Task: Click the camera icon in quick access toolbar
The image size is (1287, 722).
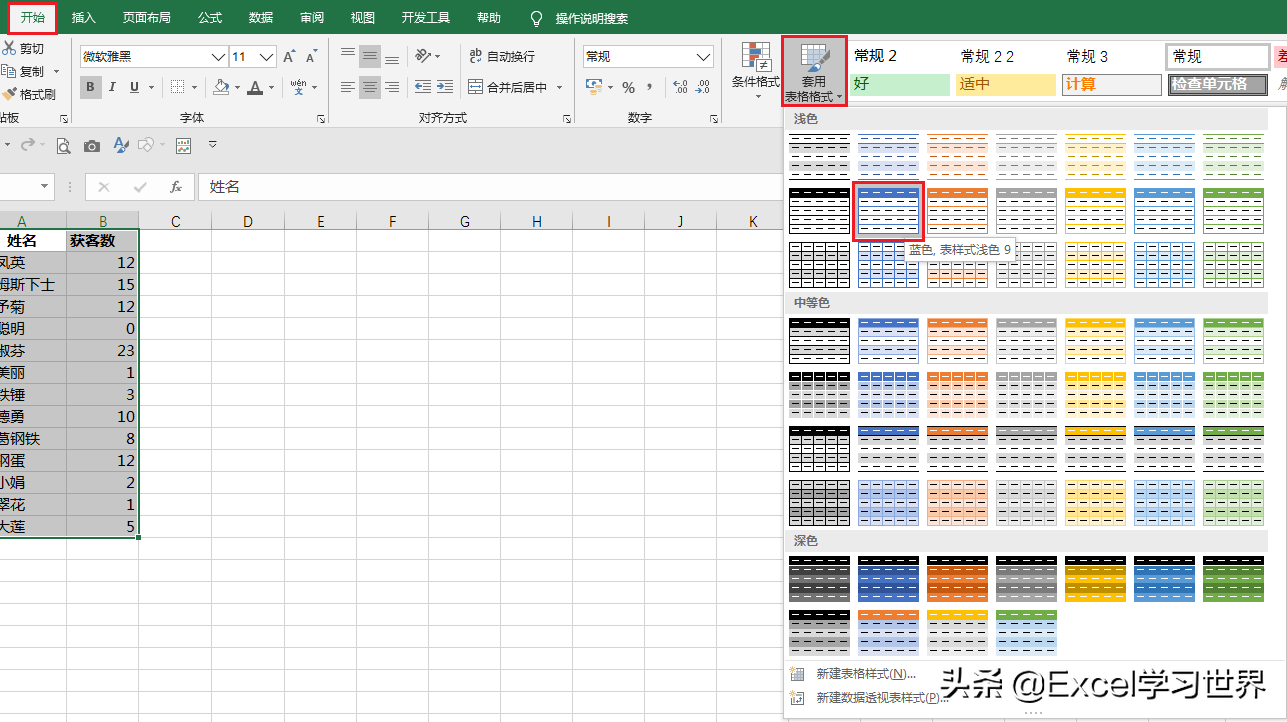Action: pyautogui.click(x=92, y=146)
